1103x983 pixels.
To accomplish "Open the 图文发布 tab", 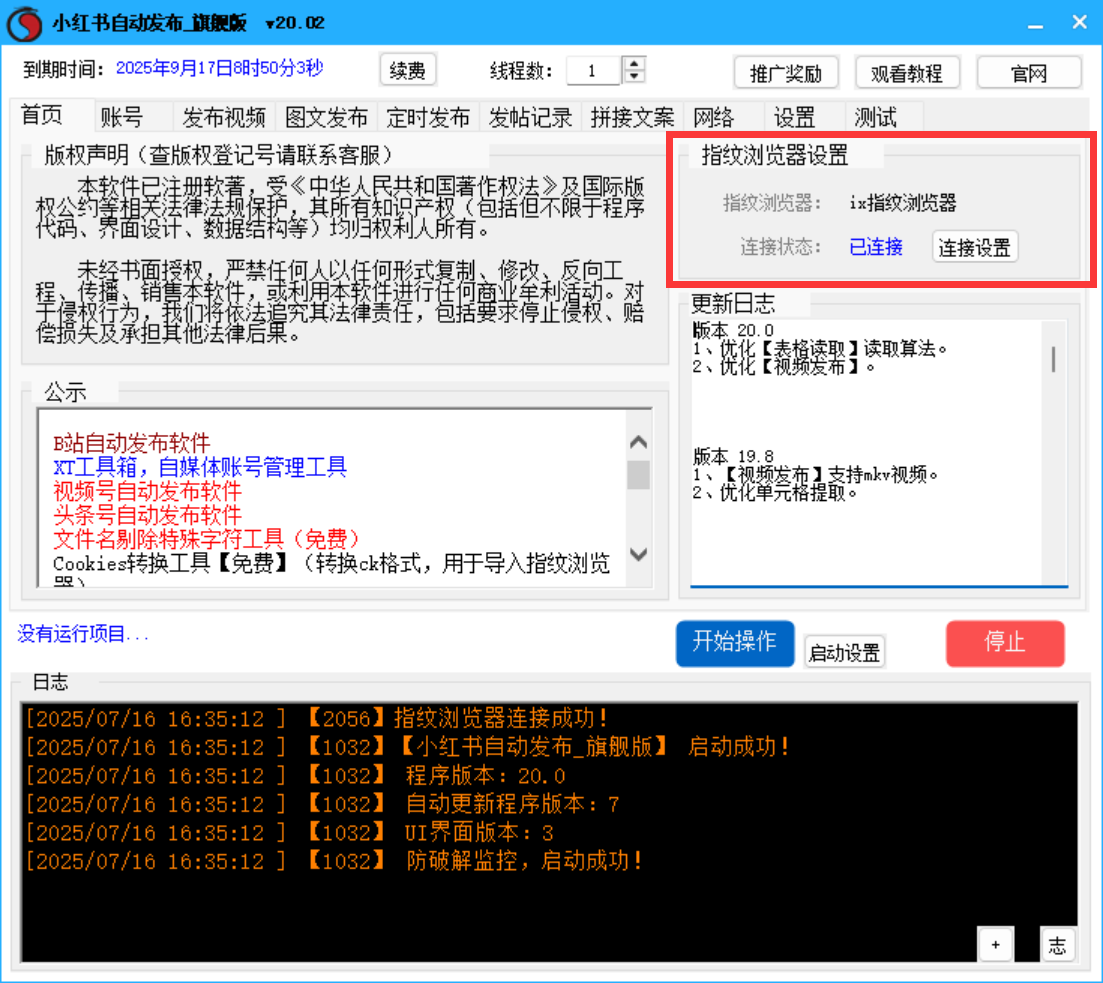I will click(326, 117).
